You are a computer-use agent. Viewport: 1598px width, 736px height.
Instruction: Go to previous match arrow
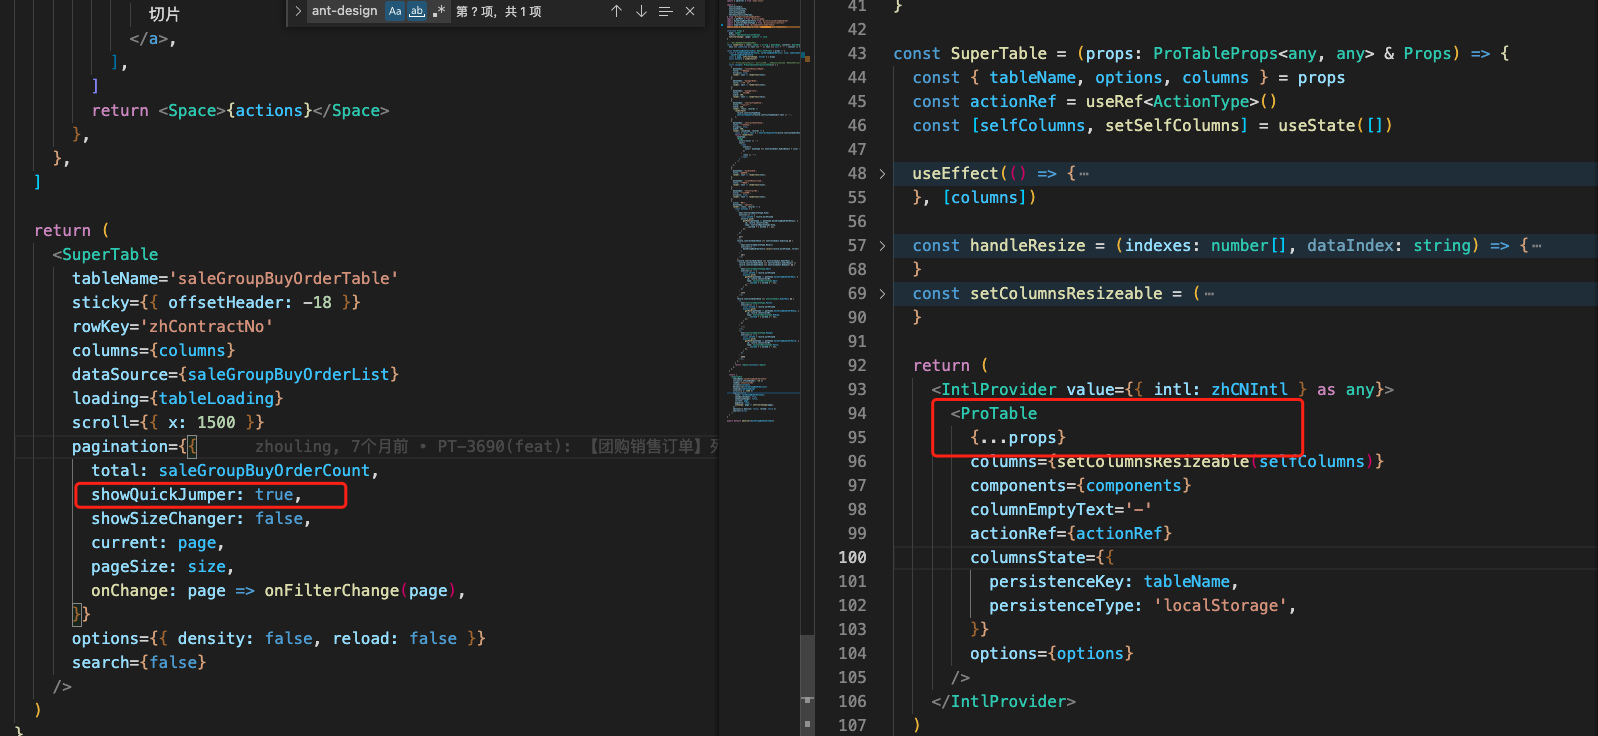[x=616, y=11]
